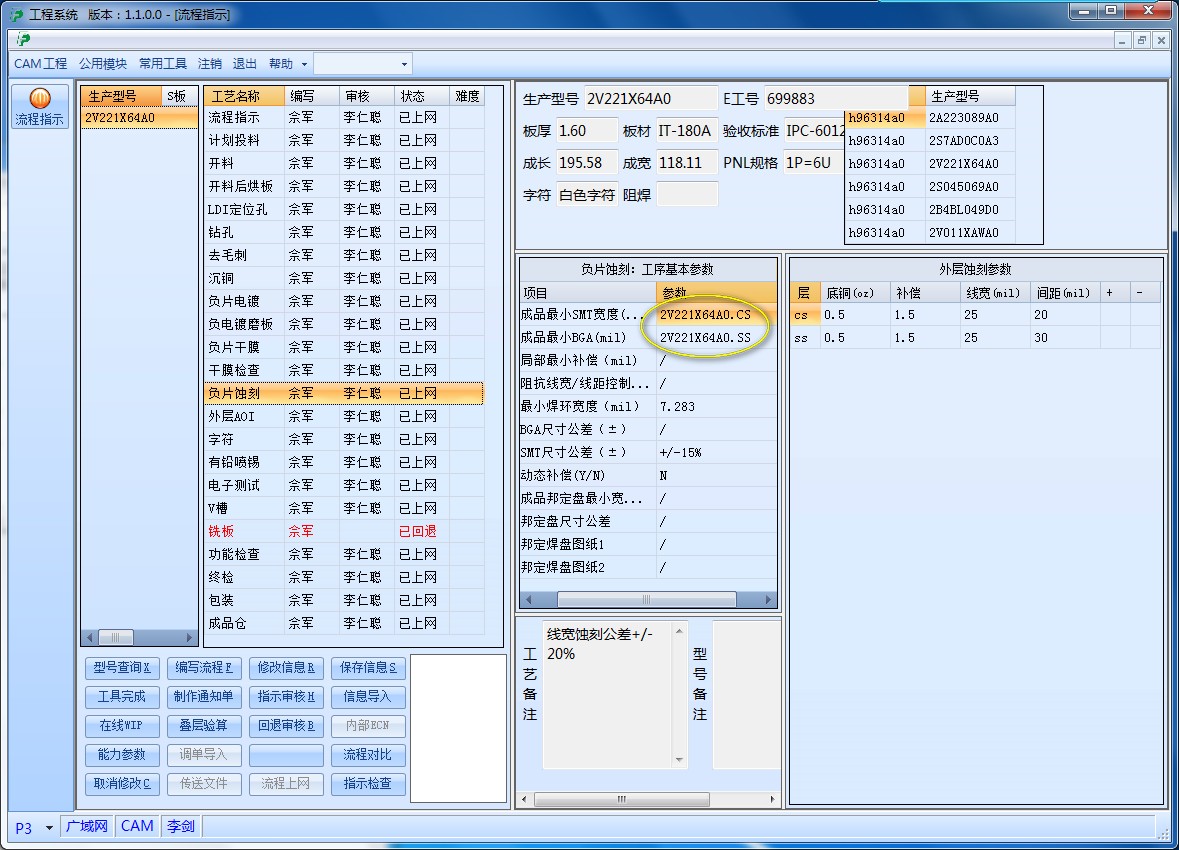Click the down arrow of the 工艺备注 scrollbar
The width and height of the screenshot is (1179, 850).
click(x=679, y=760)
